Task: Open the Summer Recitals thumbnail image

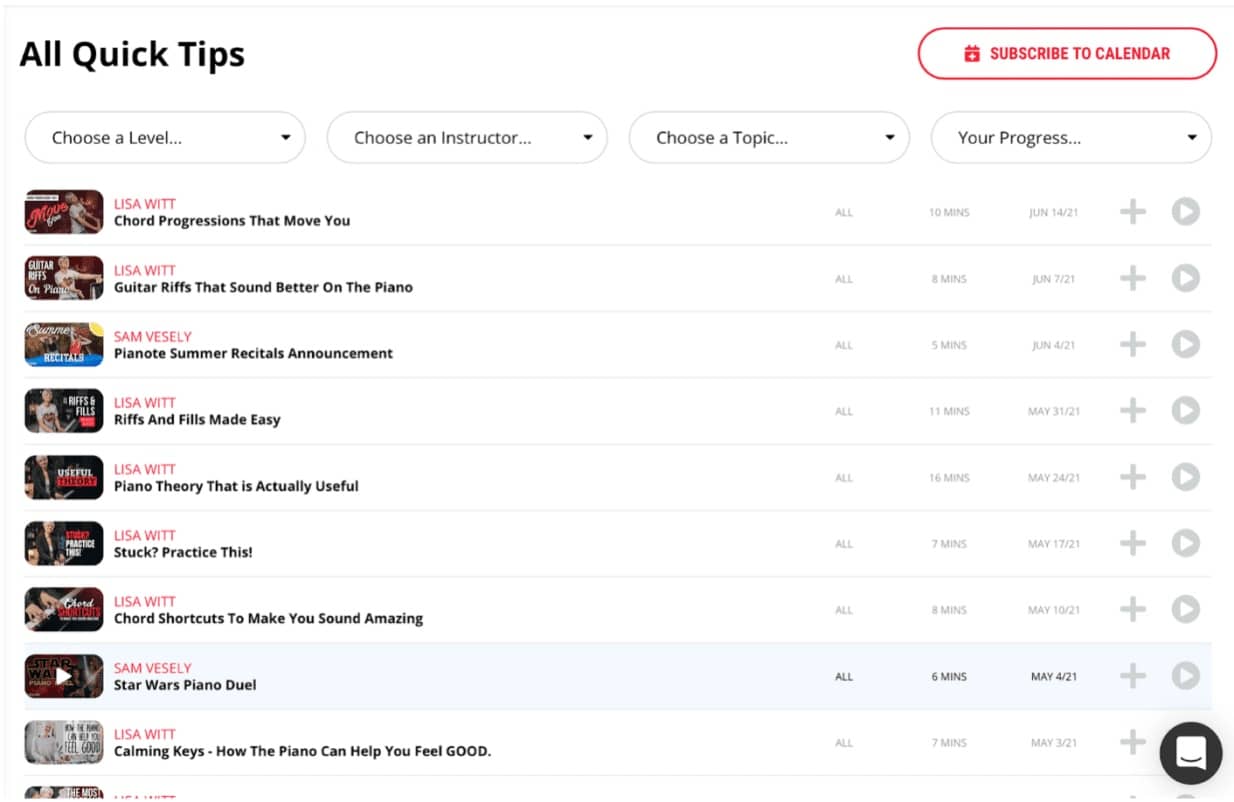Action: (64, 345)
